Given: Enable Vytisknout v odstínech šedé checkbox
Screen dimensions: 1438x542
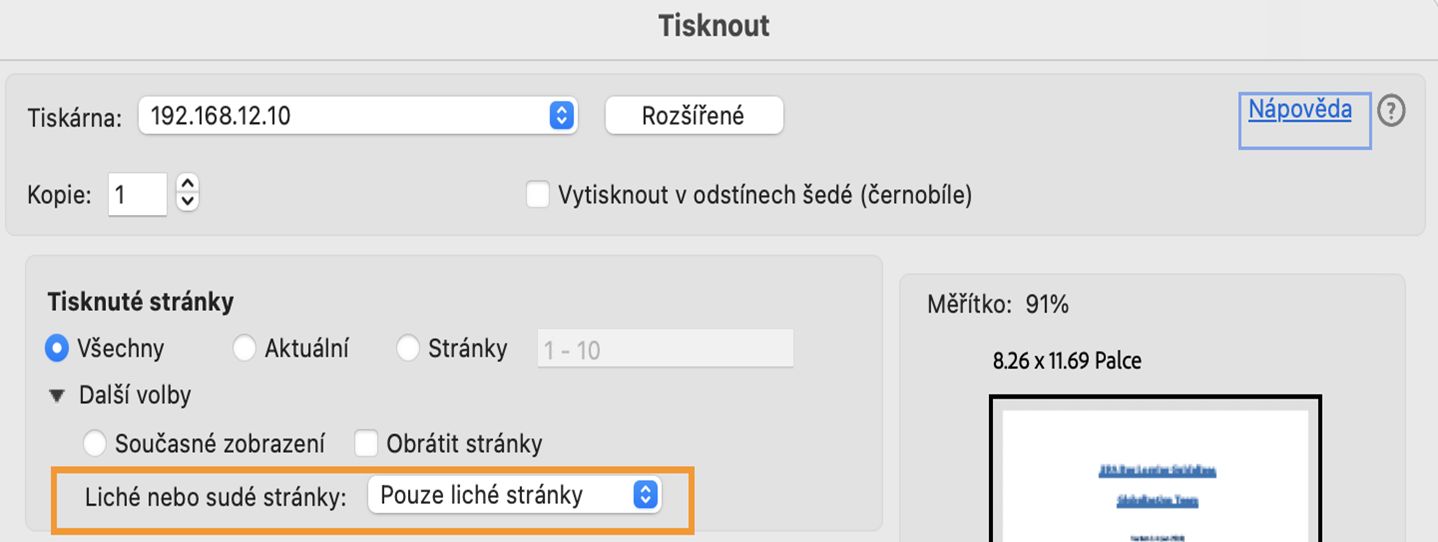Looking at the screenshot, I should tap(538, 195).
